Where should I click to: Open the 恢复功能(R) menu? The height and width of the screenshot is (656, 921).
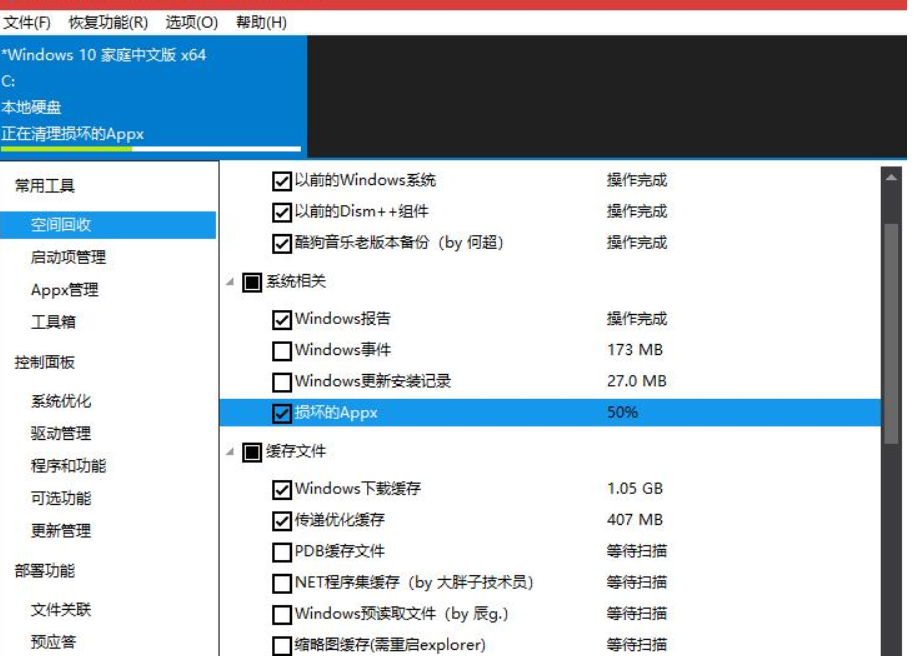(108, 22)
